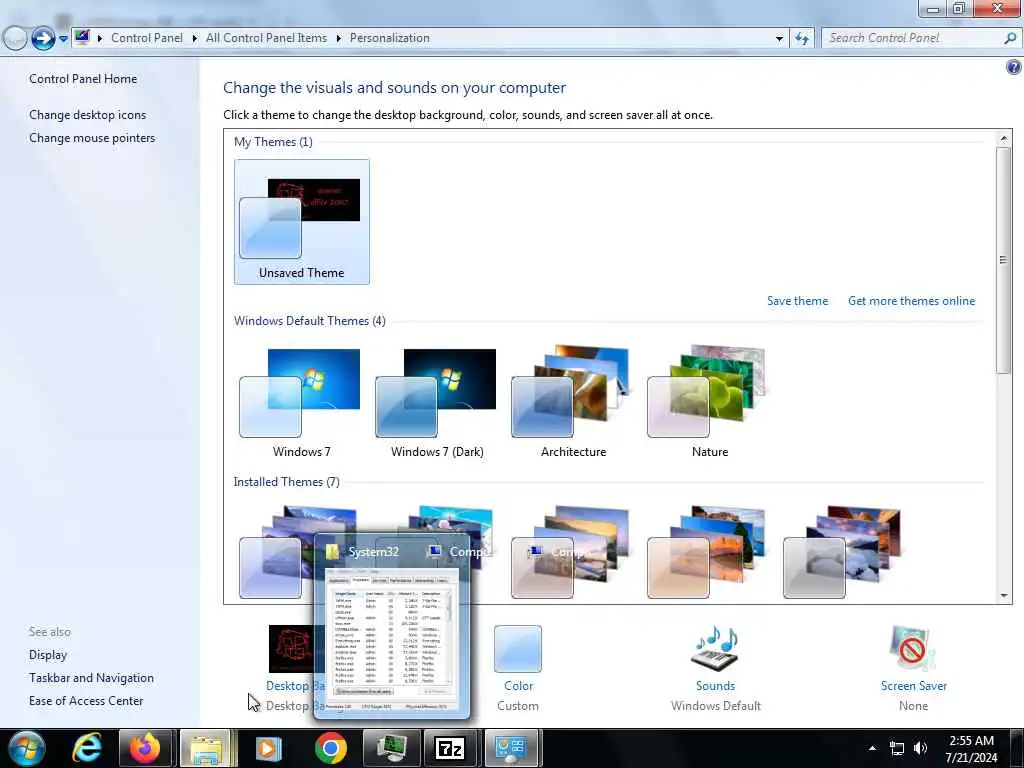This screenshot has height=768, width=1024.
Task: Select the Unsaved Theme
Action: tap(302, 222)
